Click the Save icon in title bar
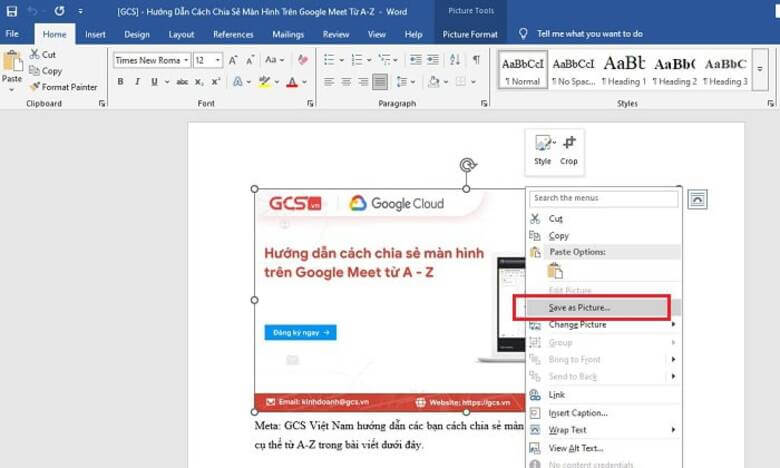The image size is (780, 468). [11, 11]
